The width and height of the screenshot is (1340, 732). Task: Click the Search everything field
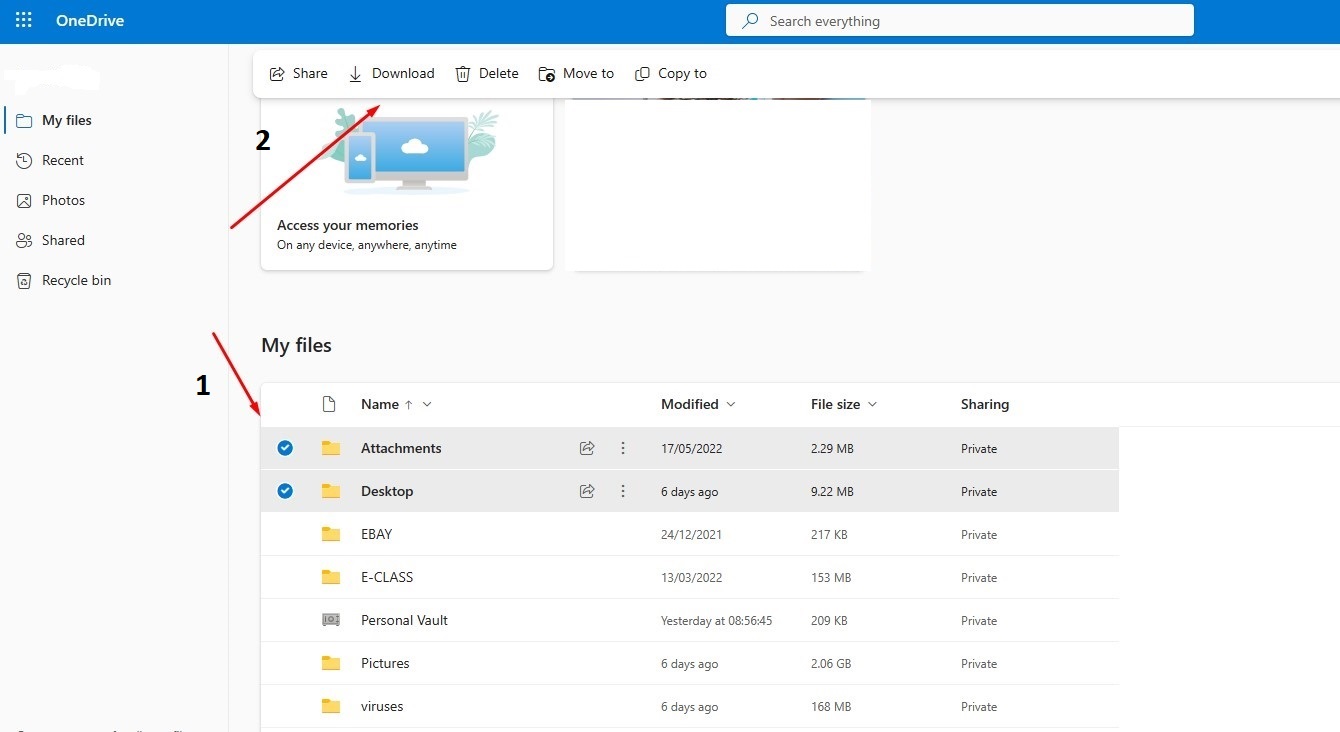point(960,21)
